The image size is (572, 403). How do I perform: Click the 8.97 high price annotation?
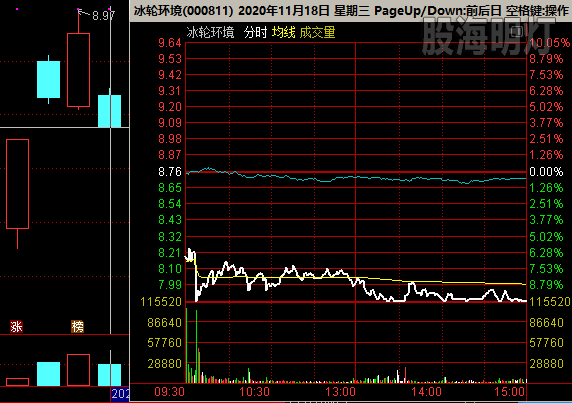103,16
